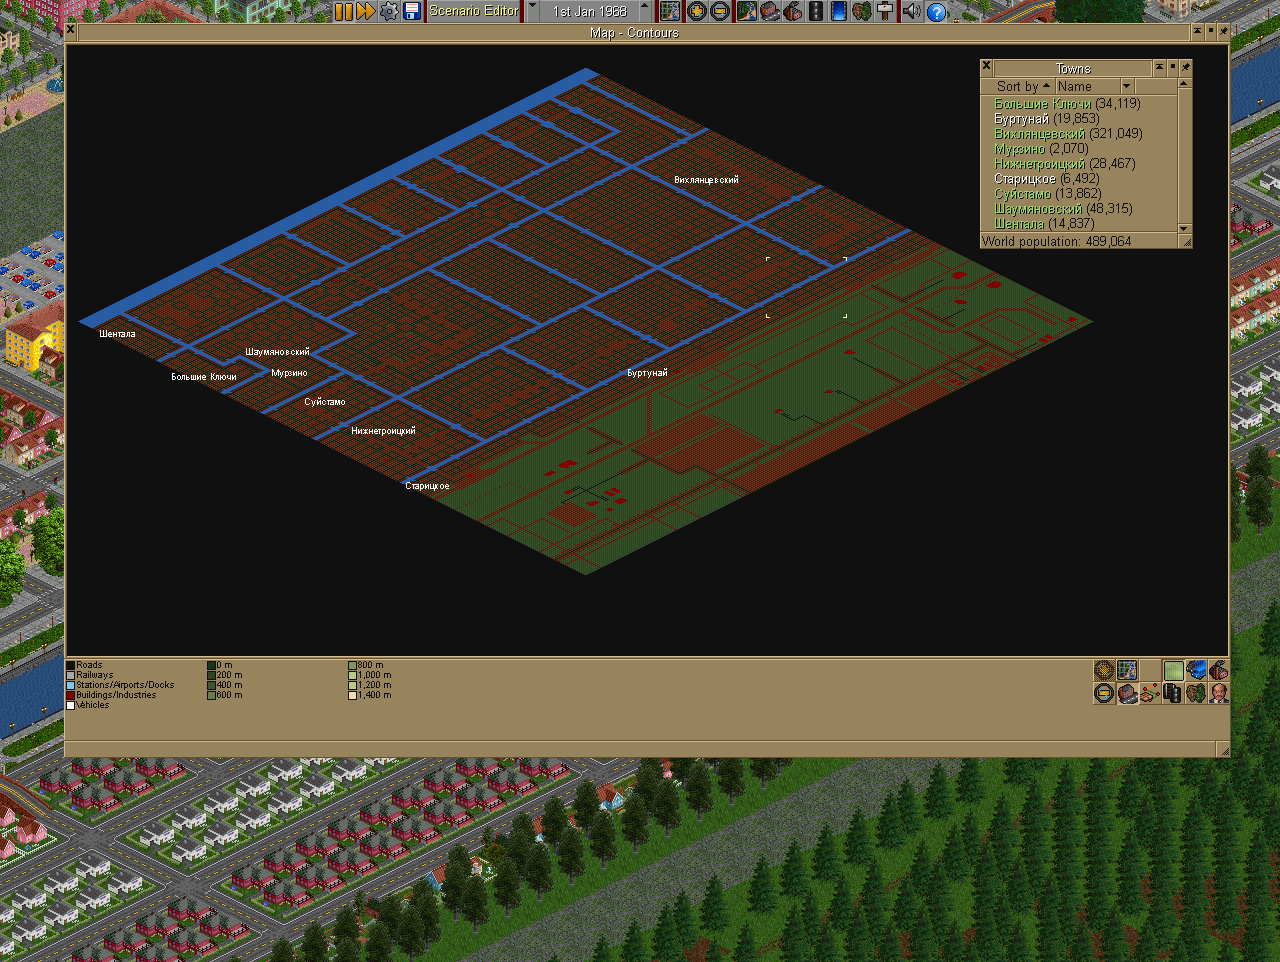This screenshot has width=1280, height=962.
Task: Centre the smallmap on the current position
Action: pyautogui.click(x=1127, y=670)
